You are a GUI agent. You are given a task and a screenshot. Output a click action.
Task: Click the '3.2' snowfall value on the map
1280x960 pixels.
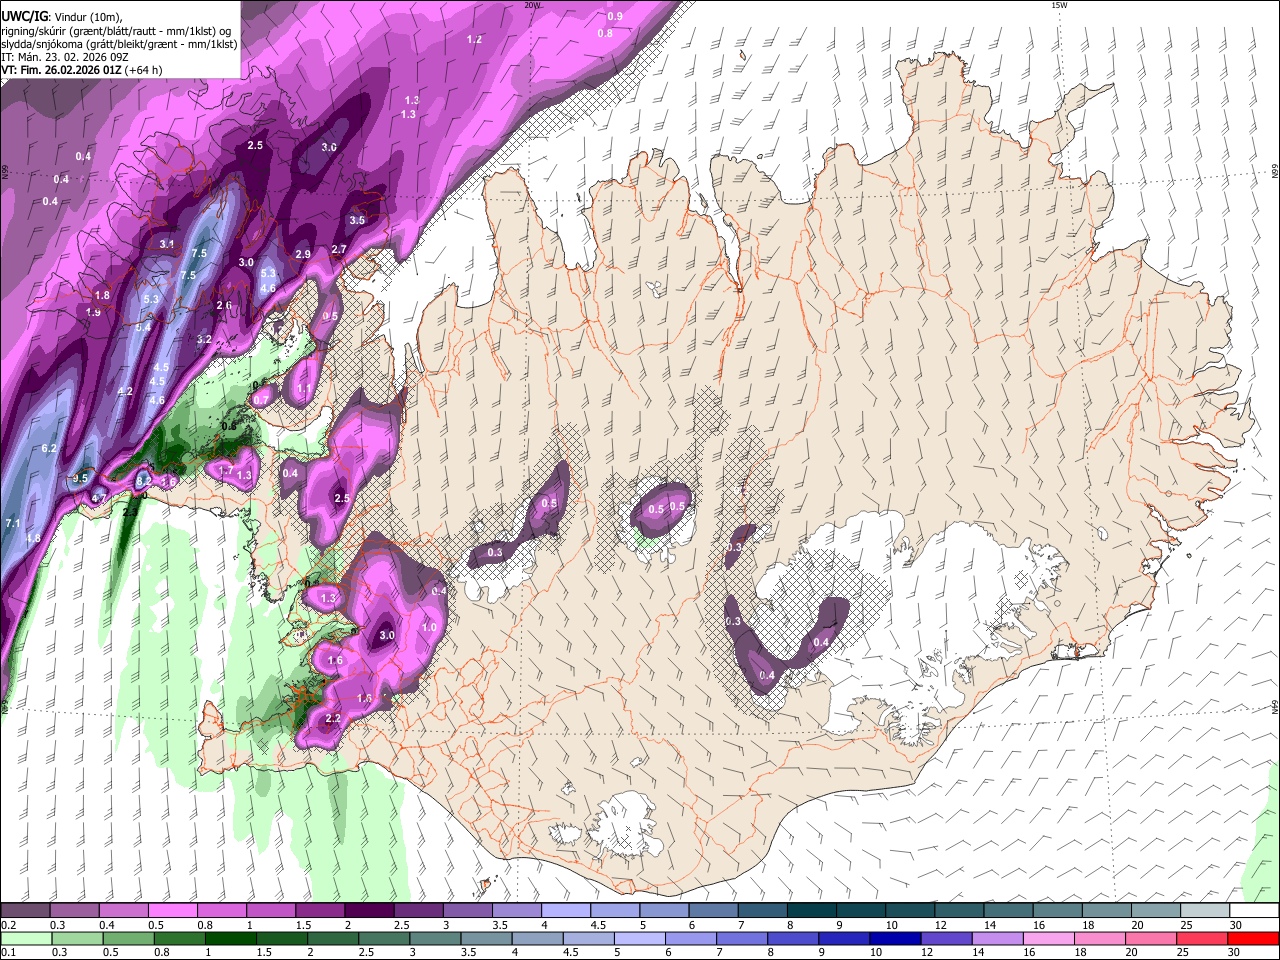click(204, 340)
